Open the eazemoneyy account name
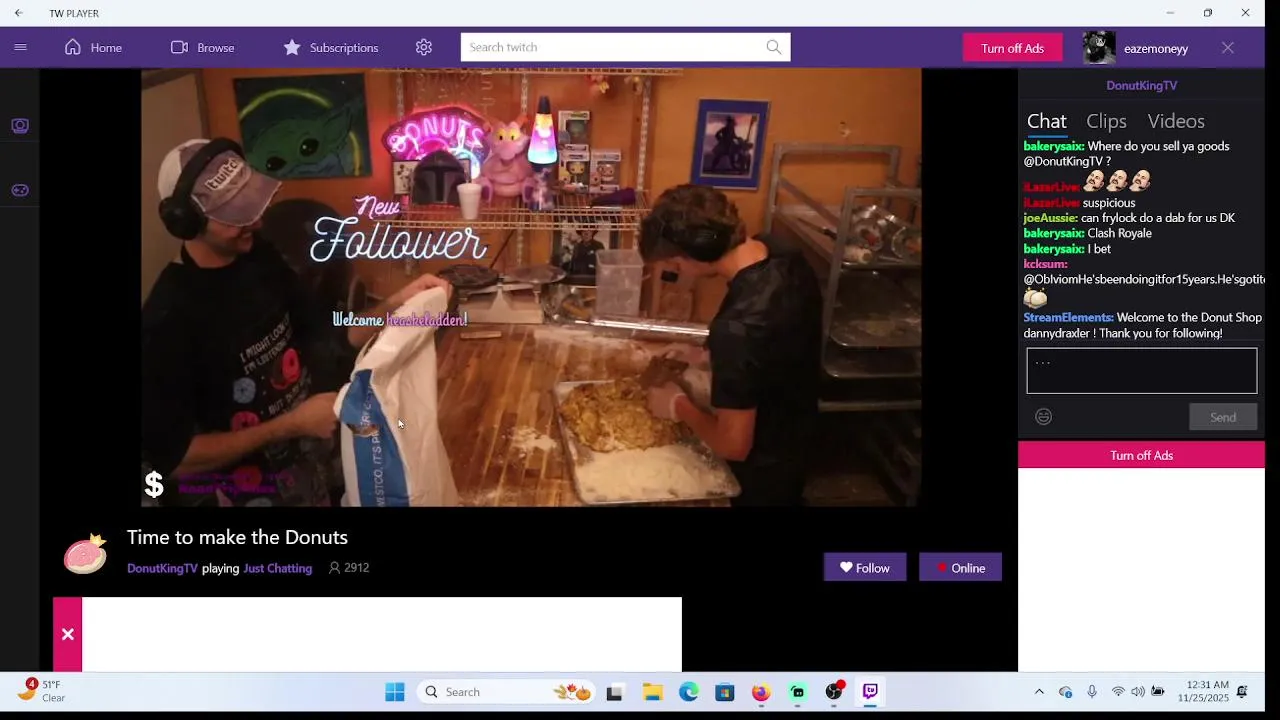The height and width of the screenshot is (720, 1280). click(x=1156, y=48)
